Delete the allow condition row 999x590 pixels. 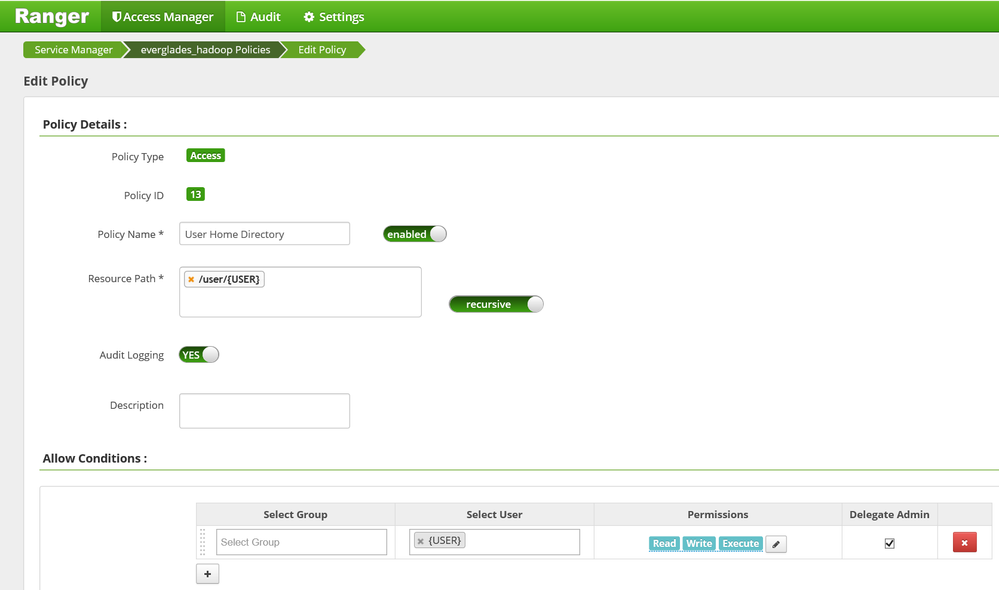tap(965, 543)
